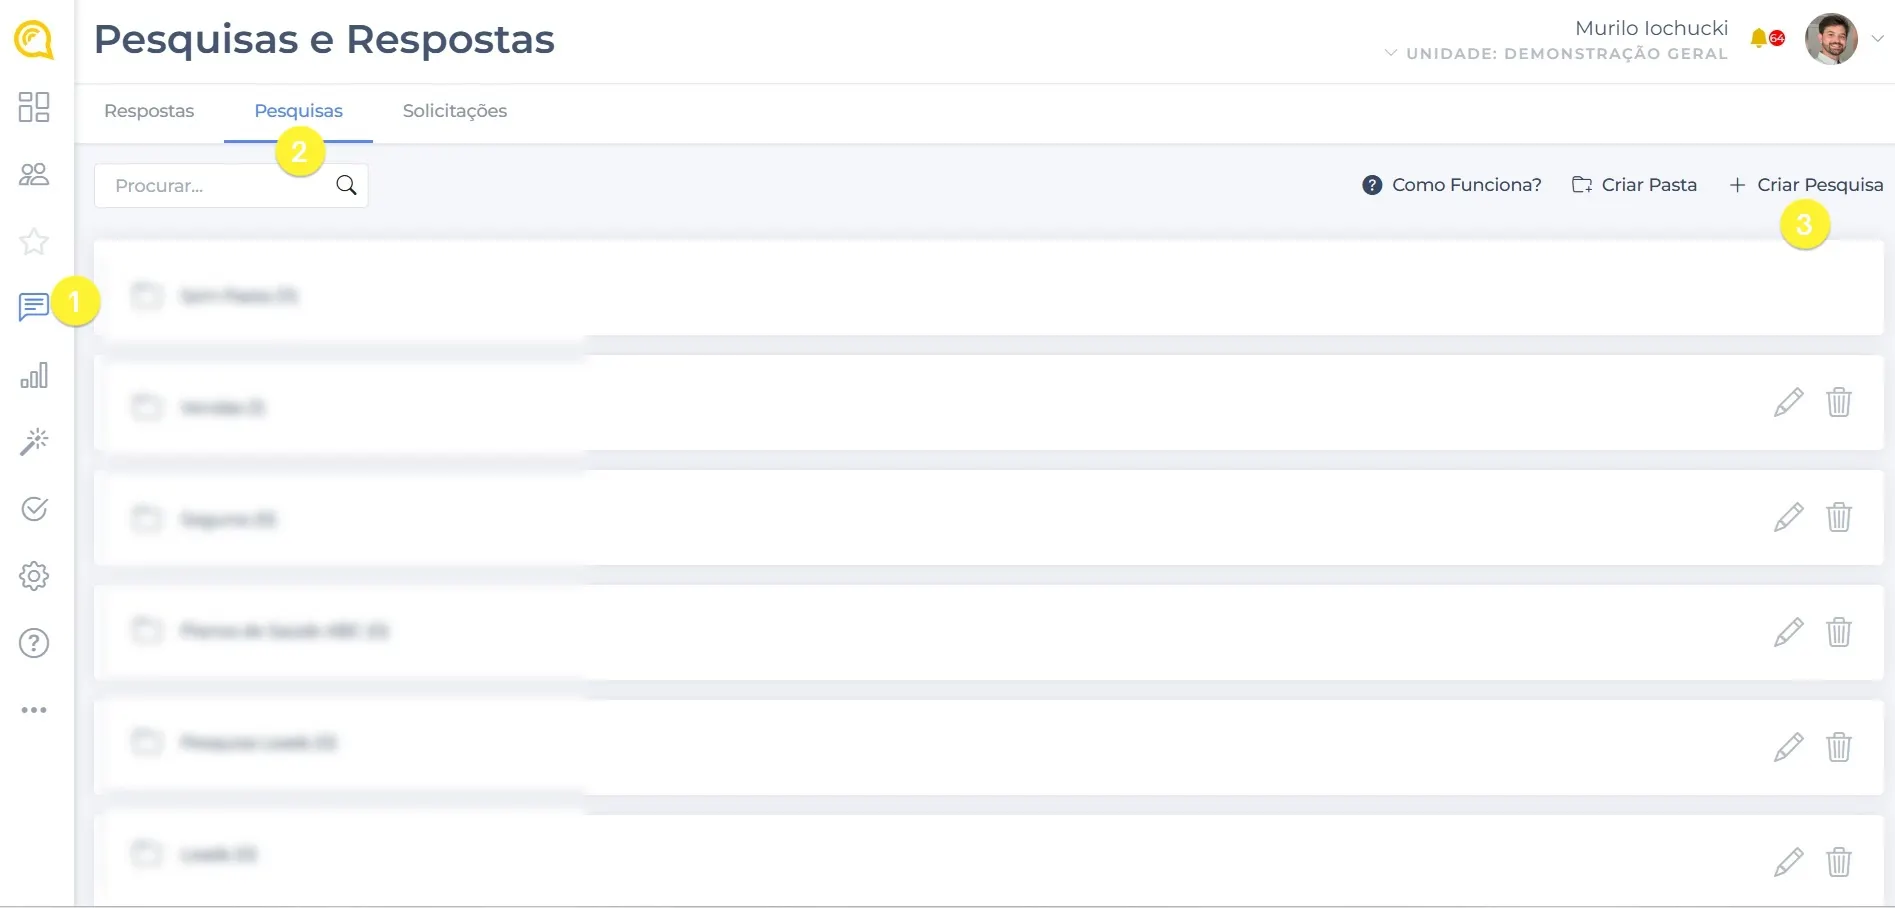Click the Criar Pasta button
This screenshot has width=1895, height=908.
coord(1635,185)
